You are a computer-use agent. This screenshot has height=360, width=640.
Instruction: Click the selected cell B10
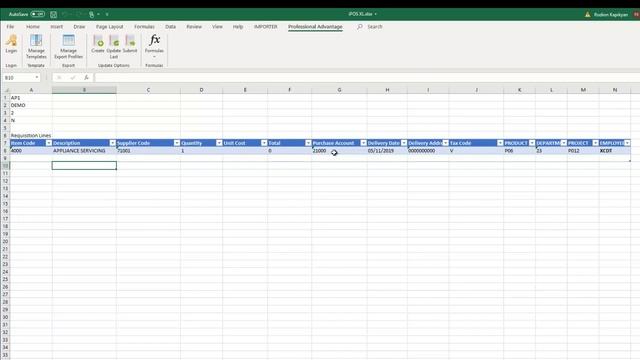click(x=84, y=165)
